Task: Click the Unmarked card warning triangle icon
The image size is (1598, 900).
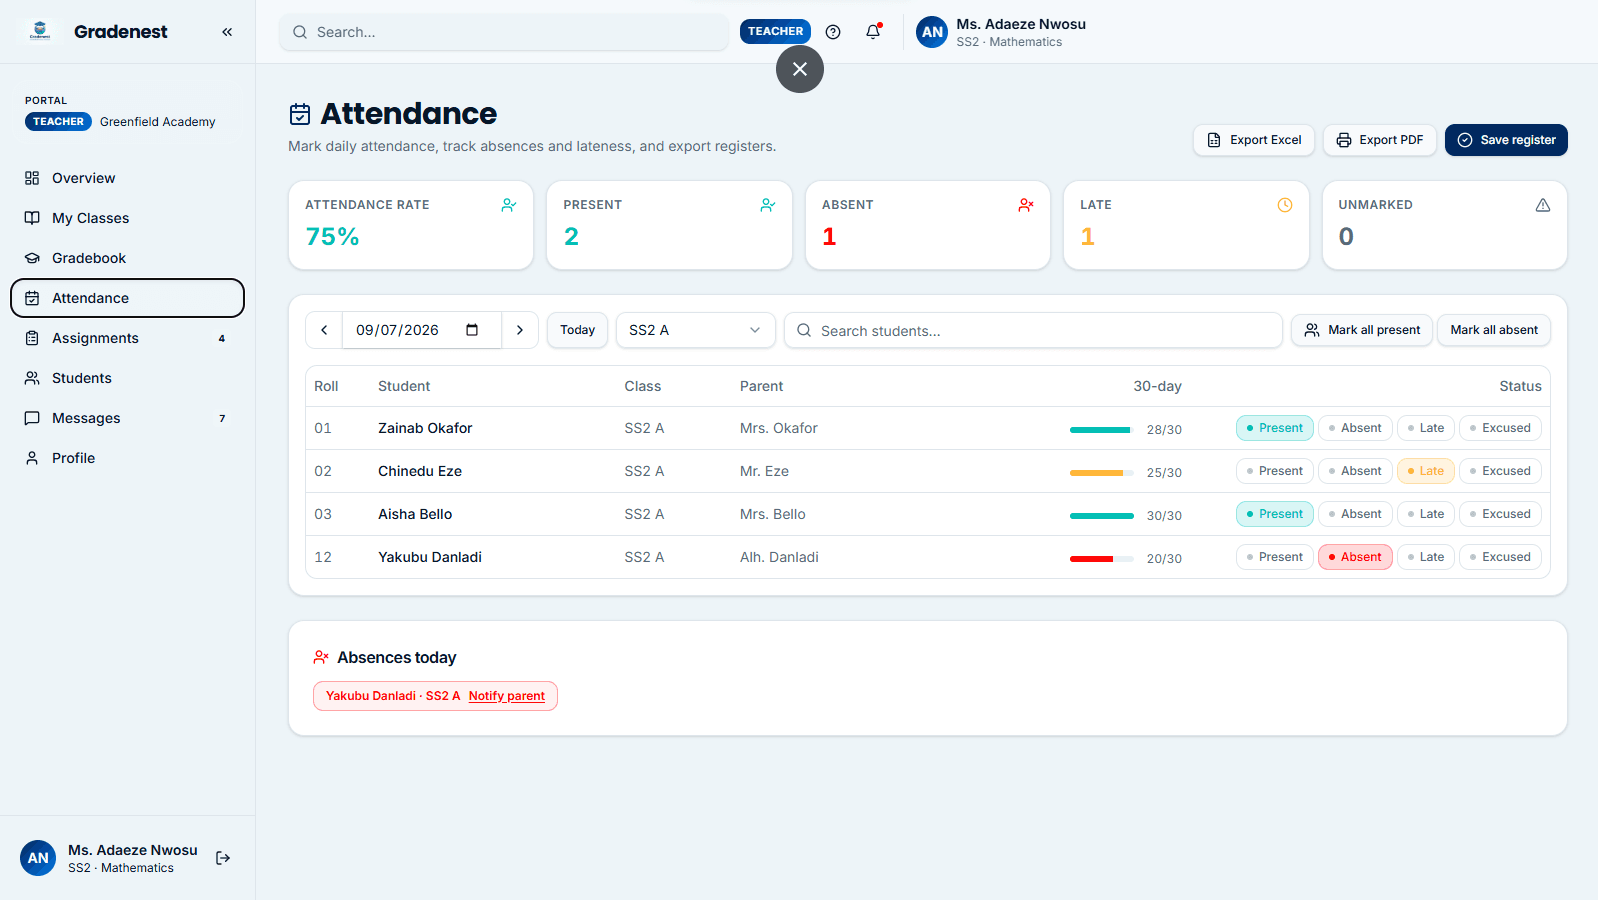Action: point(1543,205)
